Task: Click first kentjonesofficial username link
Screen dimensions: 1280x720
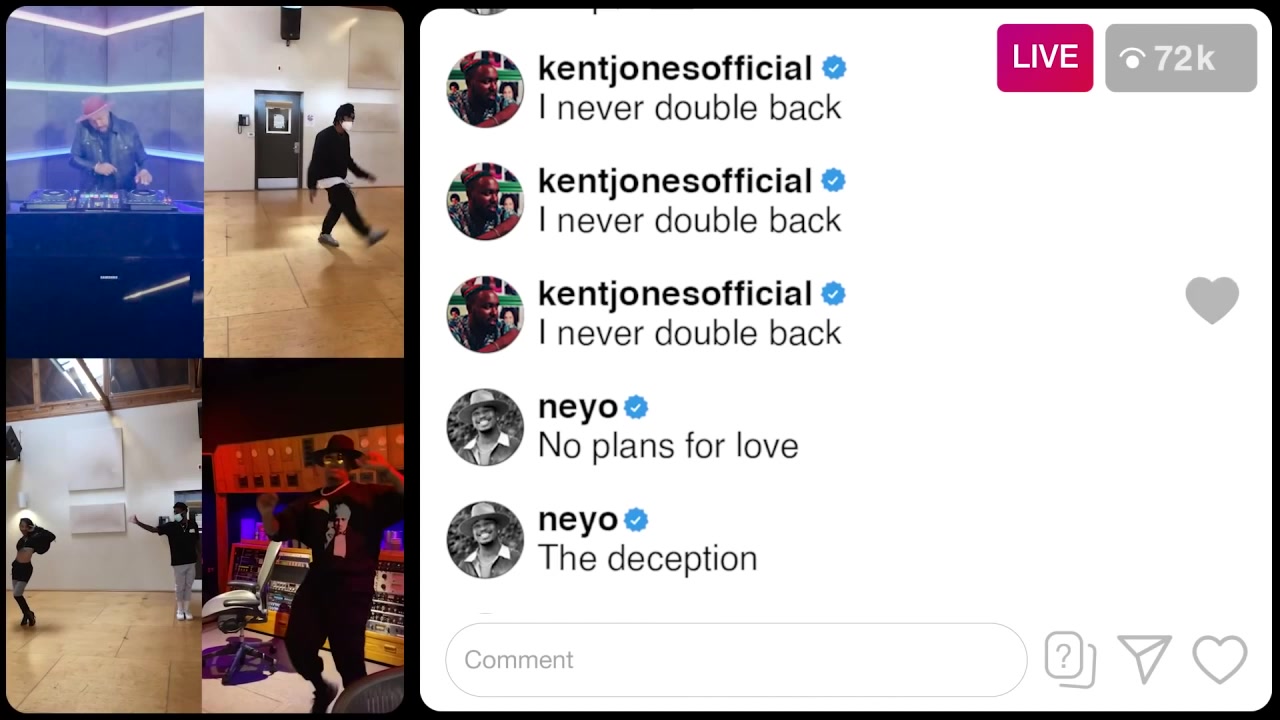Action: [x=675, y=68]
